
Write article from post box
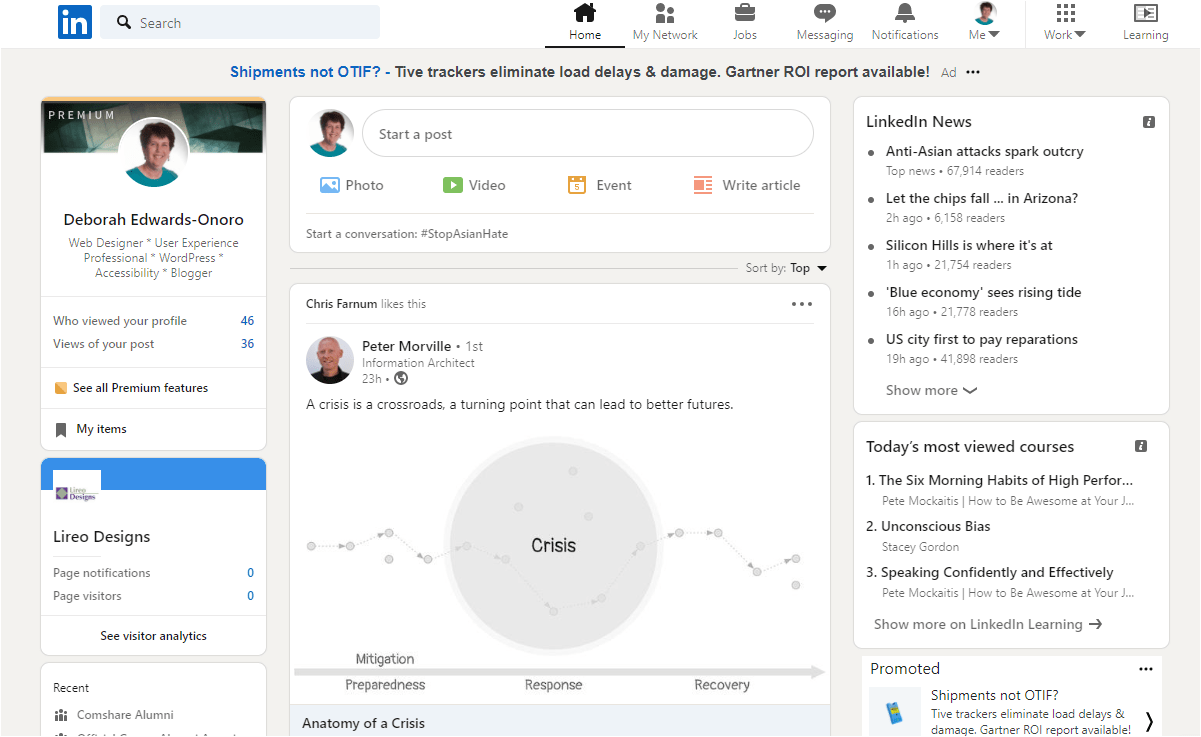(747, 185)
